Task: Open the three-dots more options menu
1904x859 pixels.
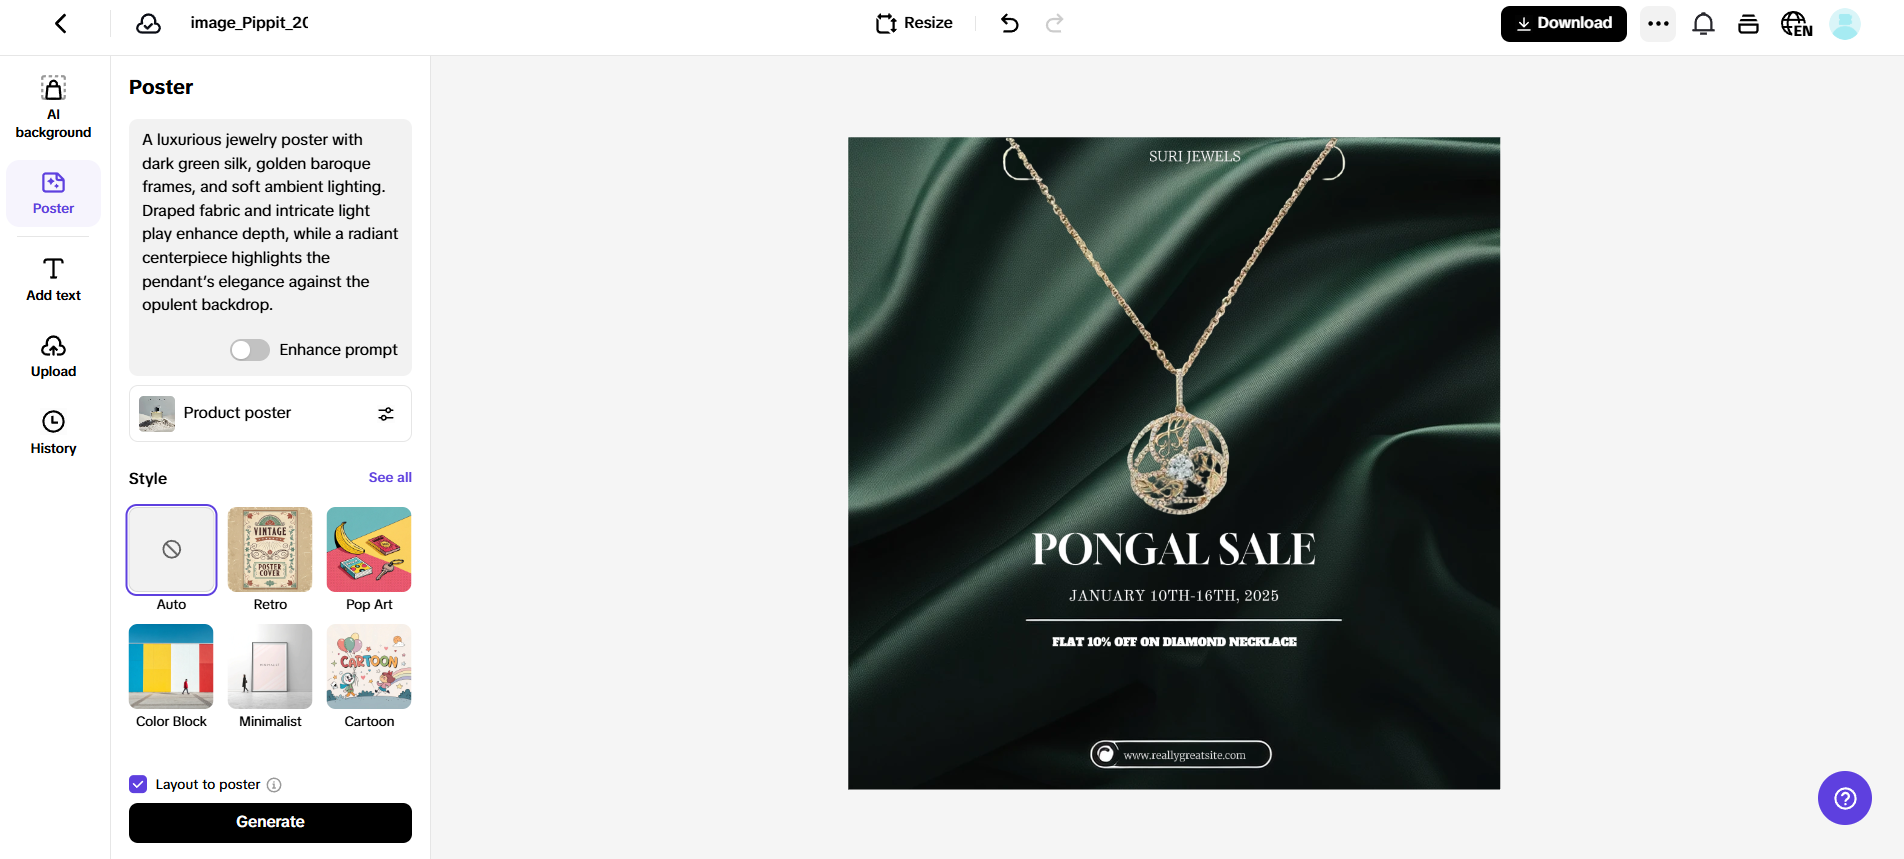Action: [x=1658, y=24]
